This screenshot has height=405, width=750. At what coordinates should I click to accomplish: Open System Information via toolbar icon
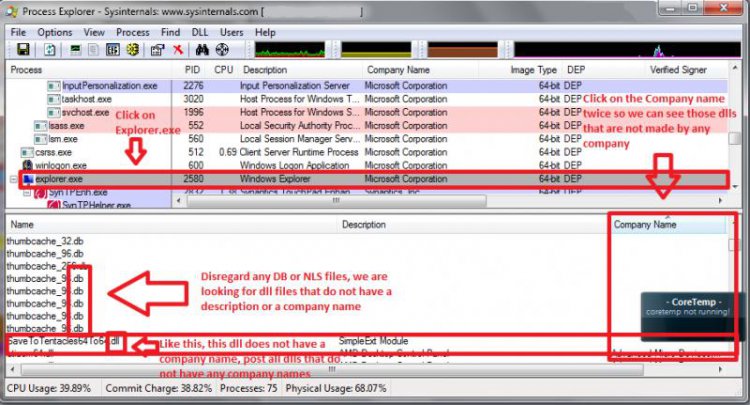pyautogui.click(x=75, y=49)
